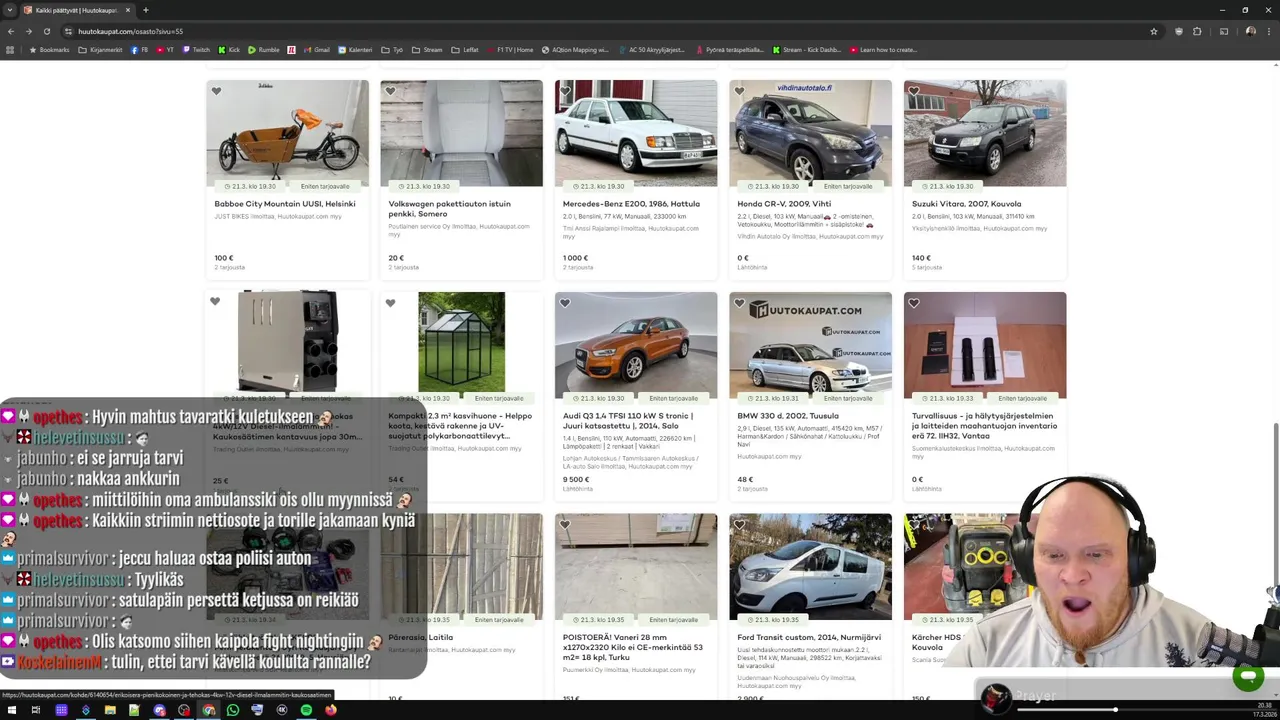The height and width of the screenshot is (720, 1280).
Task: Open the Turvallisuus- ja hälytysjärjestelmien listing title
Action: (984, 425)
